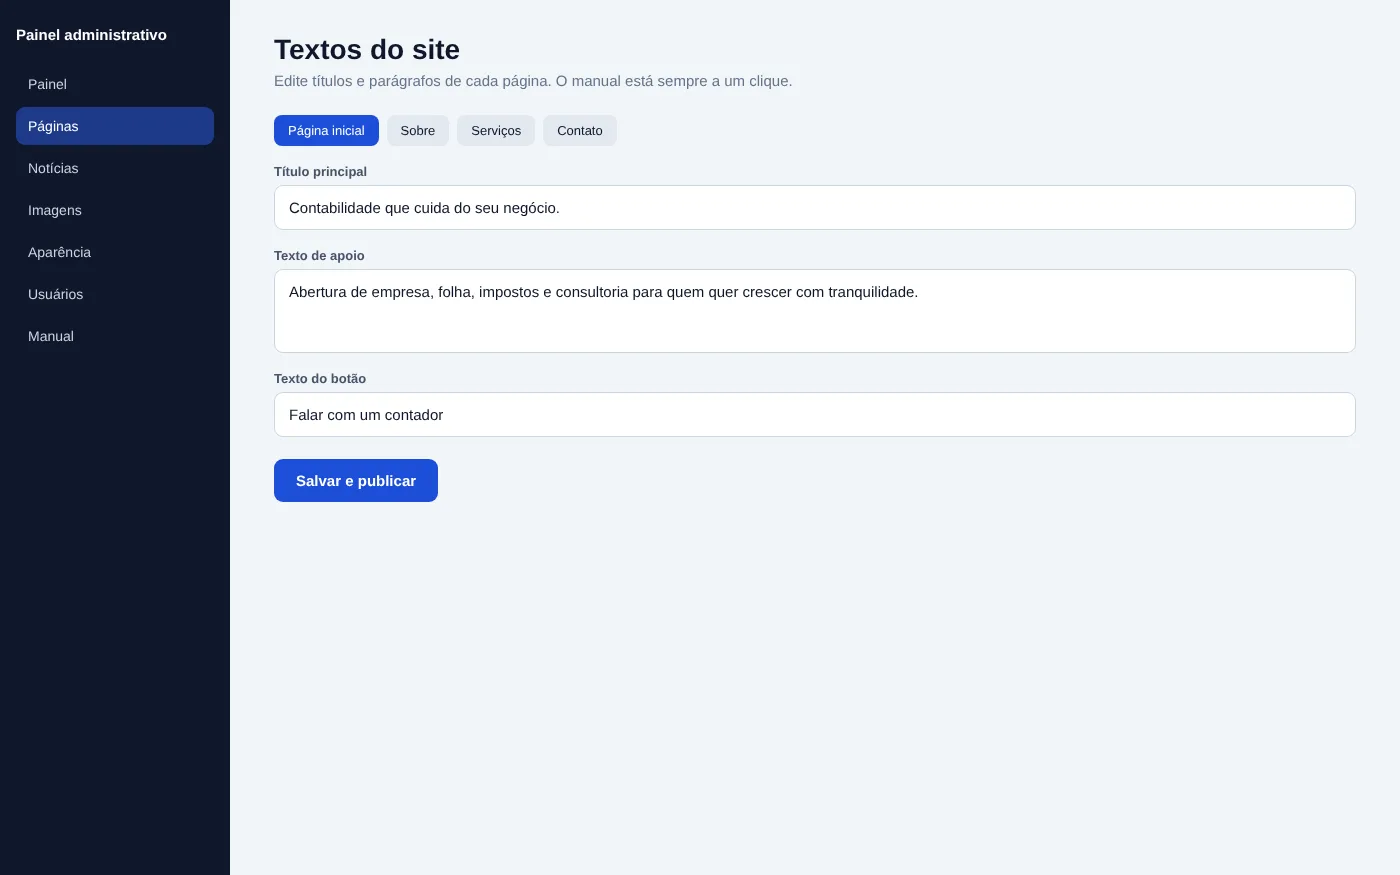1400x875 pixels.
Task: Click the Salvar e publicar button
Action: [x=356, y=481]
